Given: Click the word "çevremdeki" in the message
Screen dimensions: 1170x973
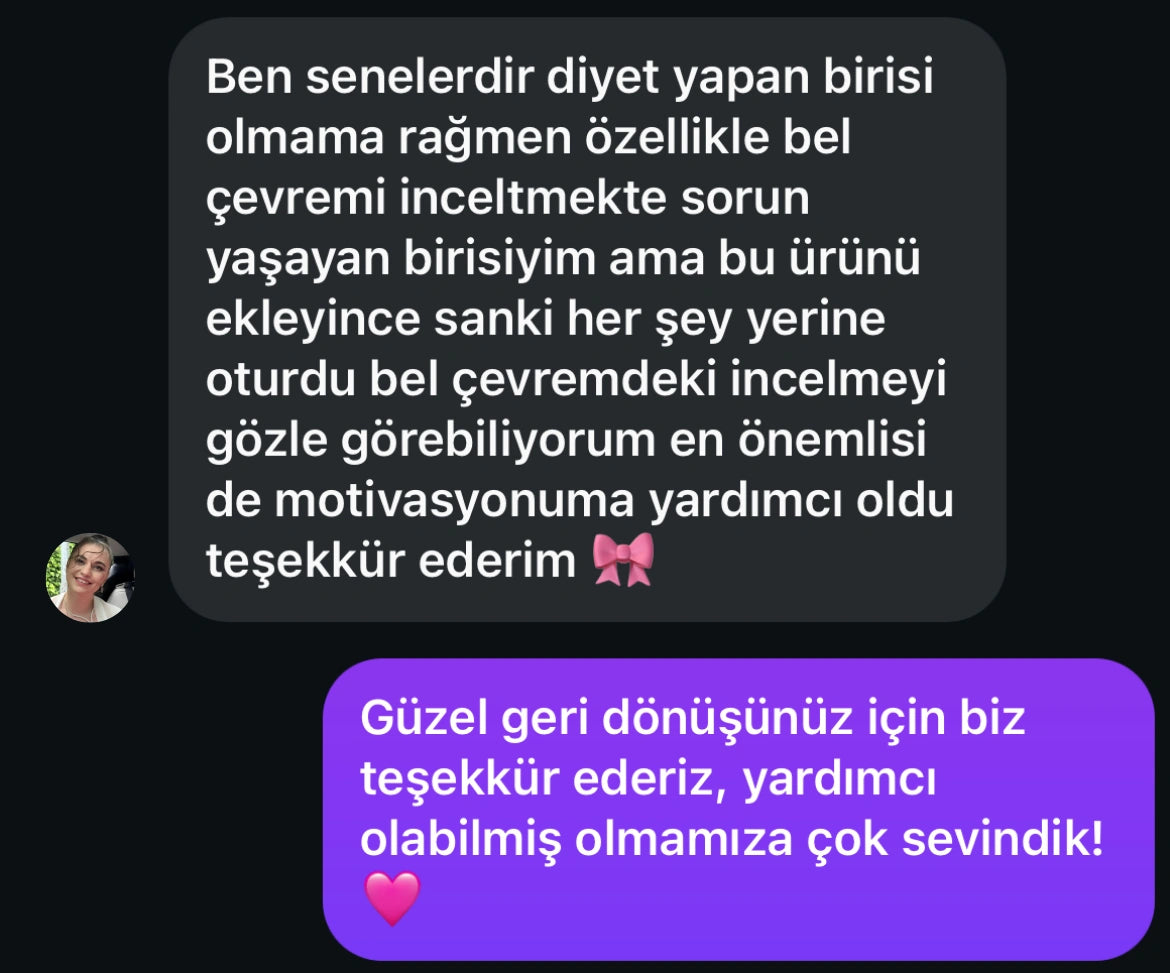Looking at the screenshot, I should click(585, 379).
